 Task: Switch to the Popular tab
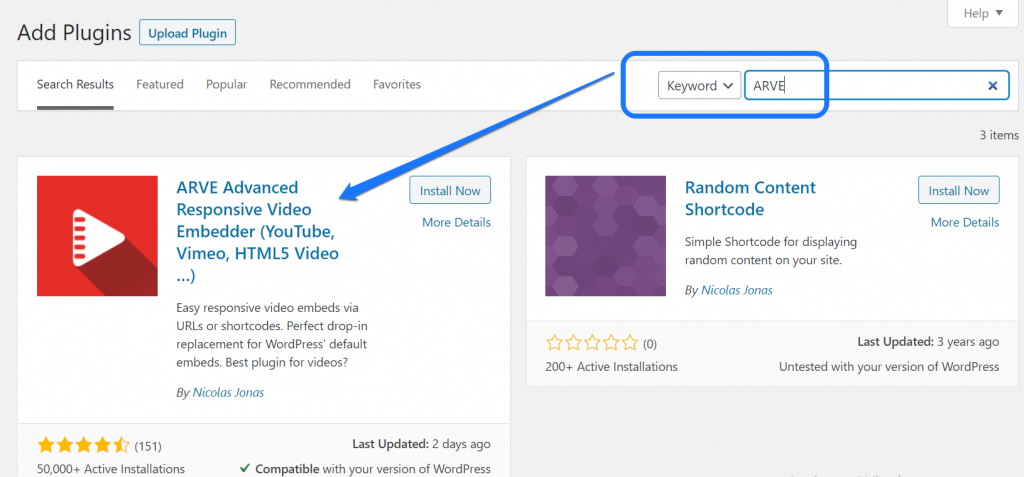click(226, 85)
